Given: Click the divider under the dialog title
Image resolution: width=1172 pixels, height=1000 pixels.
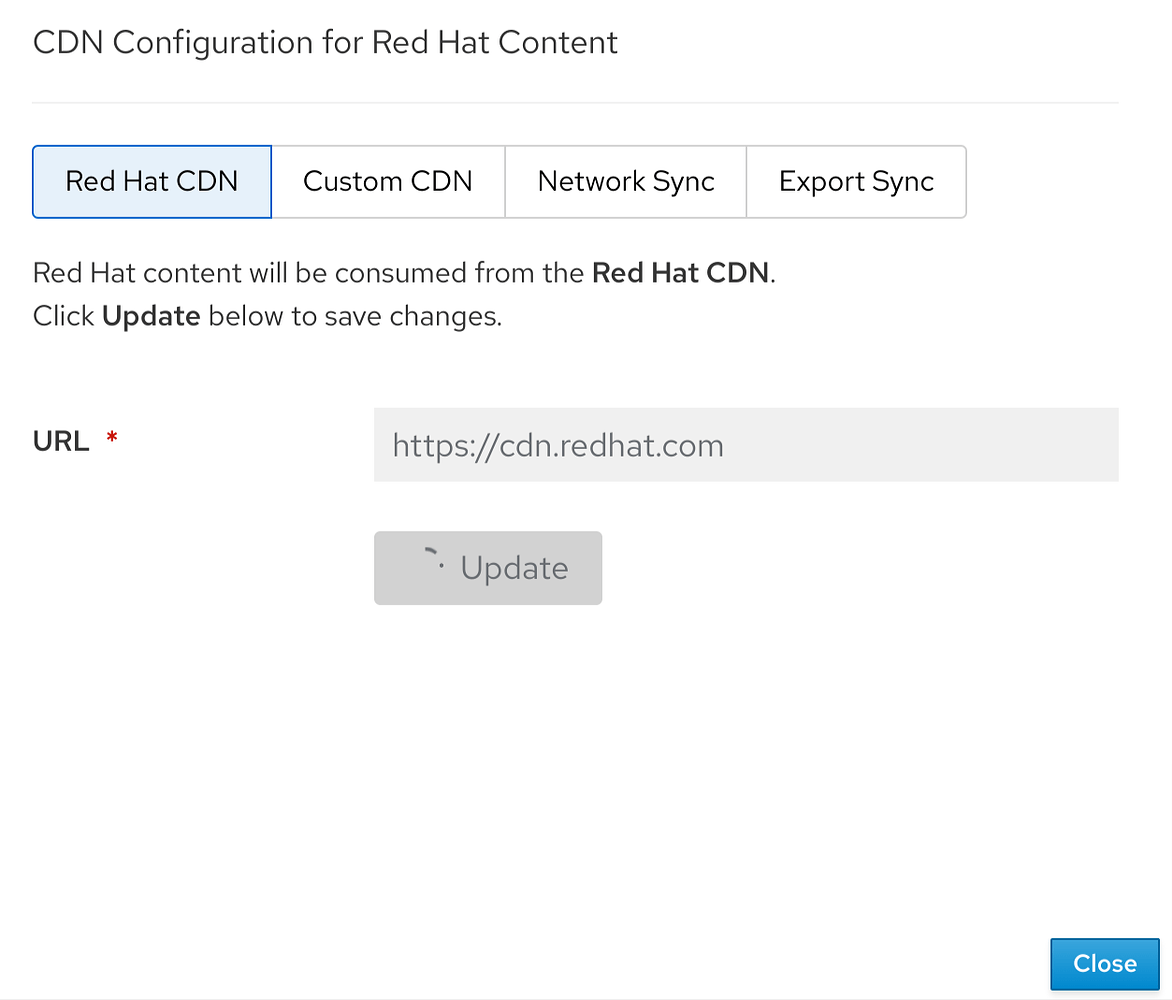Looking at the screenshot, I should [575, 100].
